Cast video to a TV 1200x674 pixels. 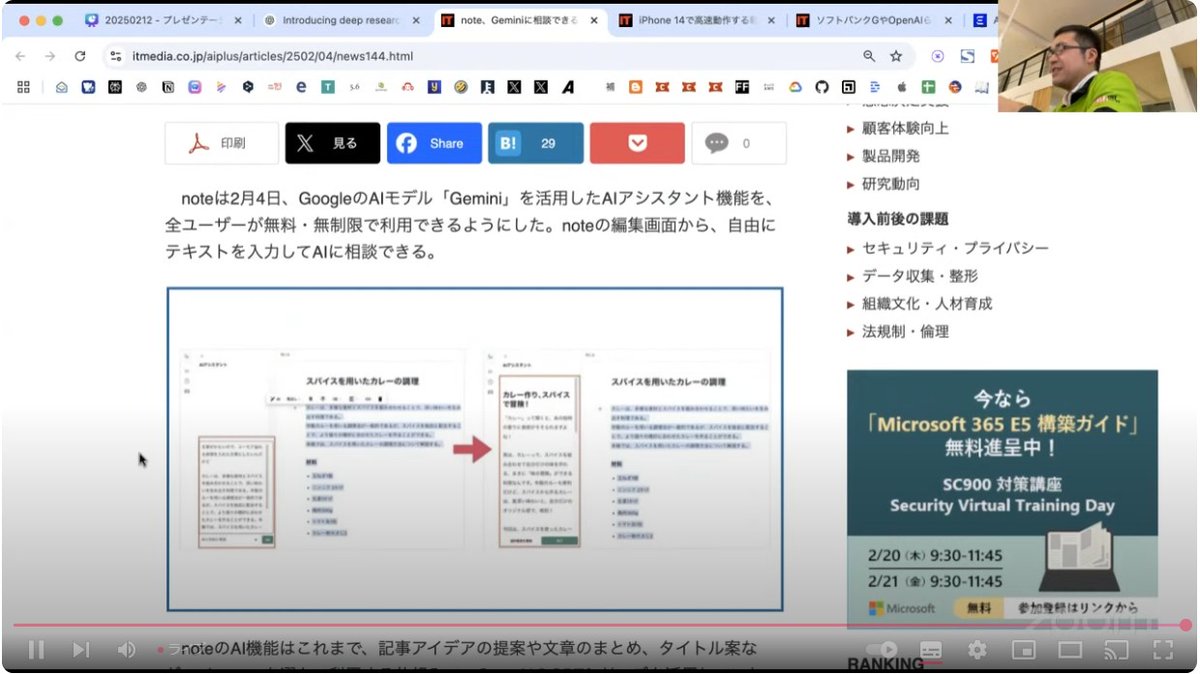(x=1116, y=650)
